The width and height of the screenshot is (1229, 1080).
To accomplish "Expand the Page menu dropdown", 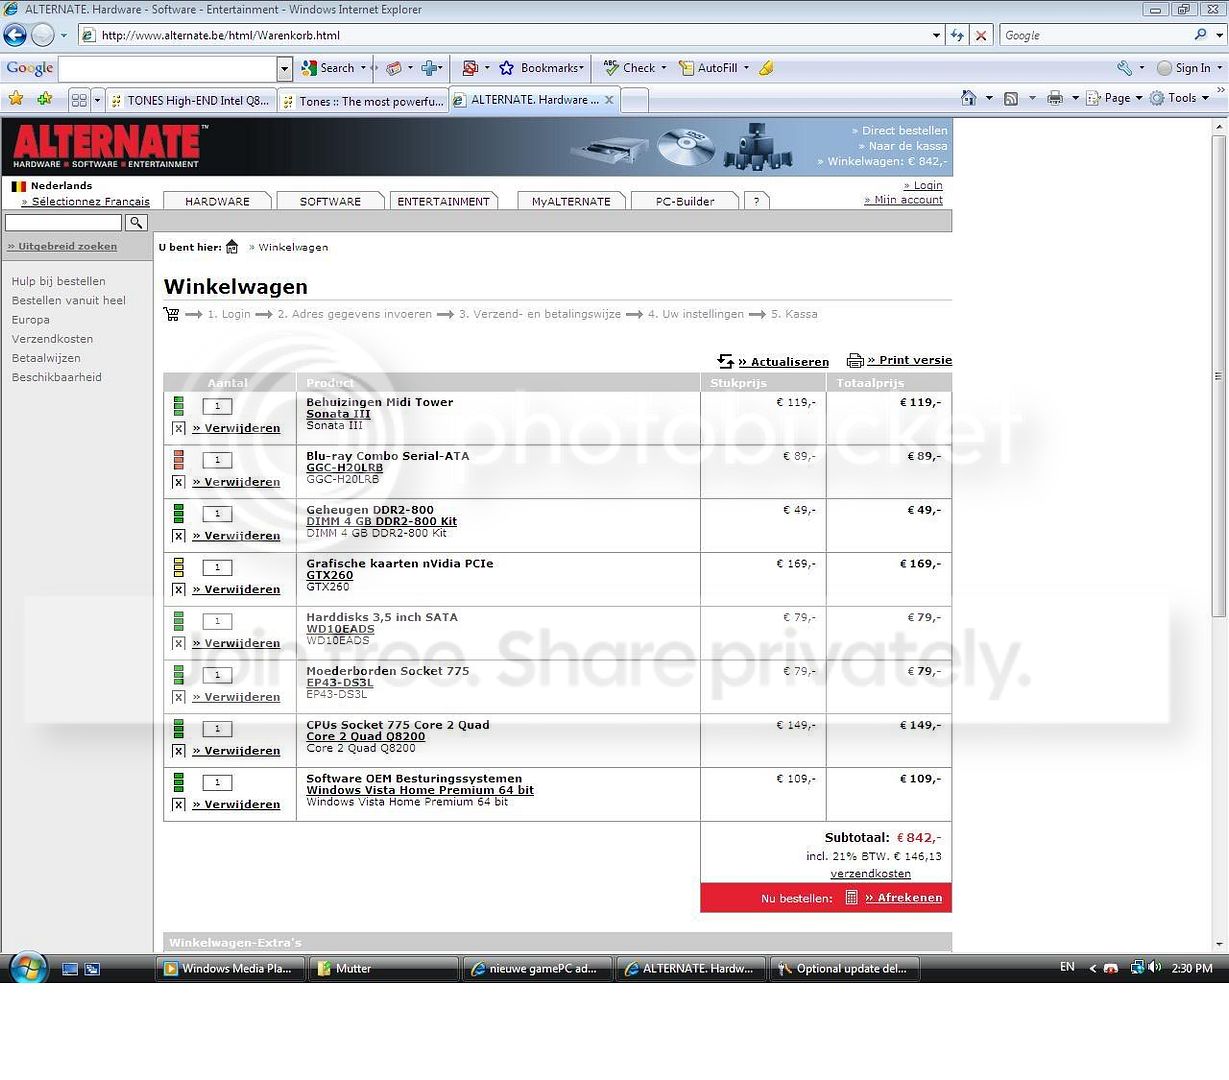I will pyautogui.click(x=1139, y=98).
